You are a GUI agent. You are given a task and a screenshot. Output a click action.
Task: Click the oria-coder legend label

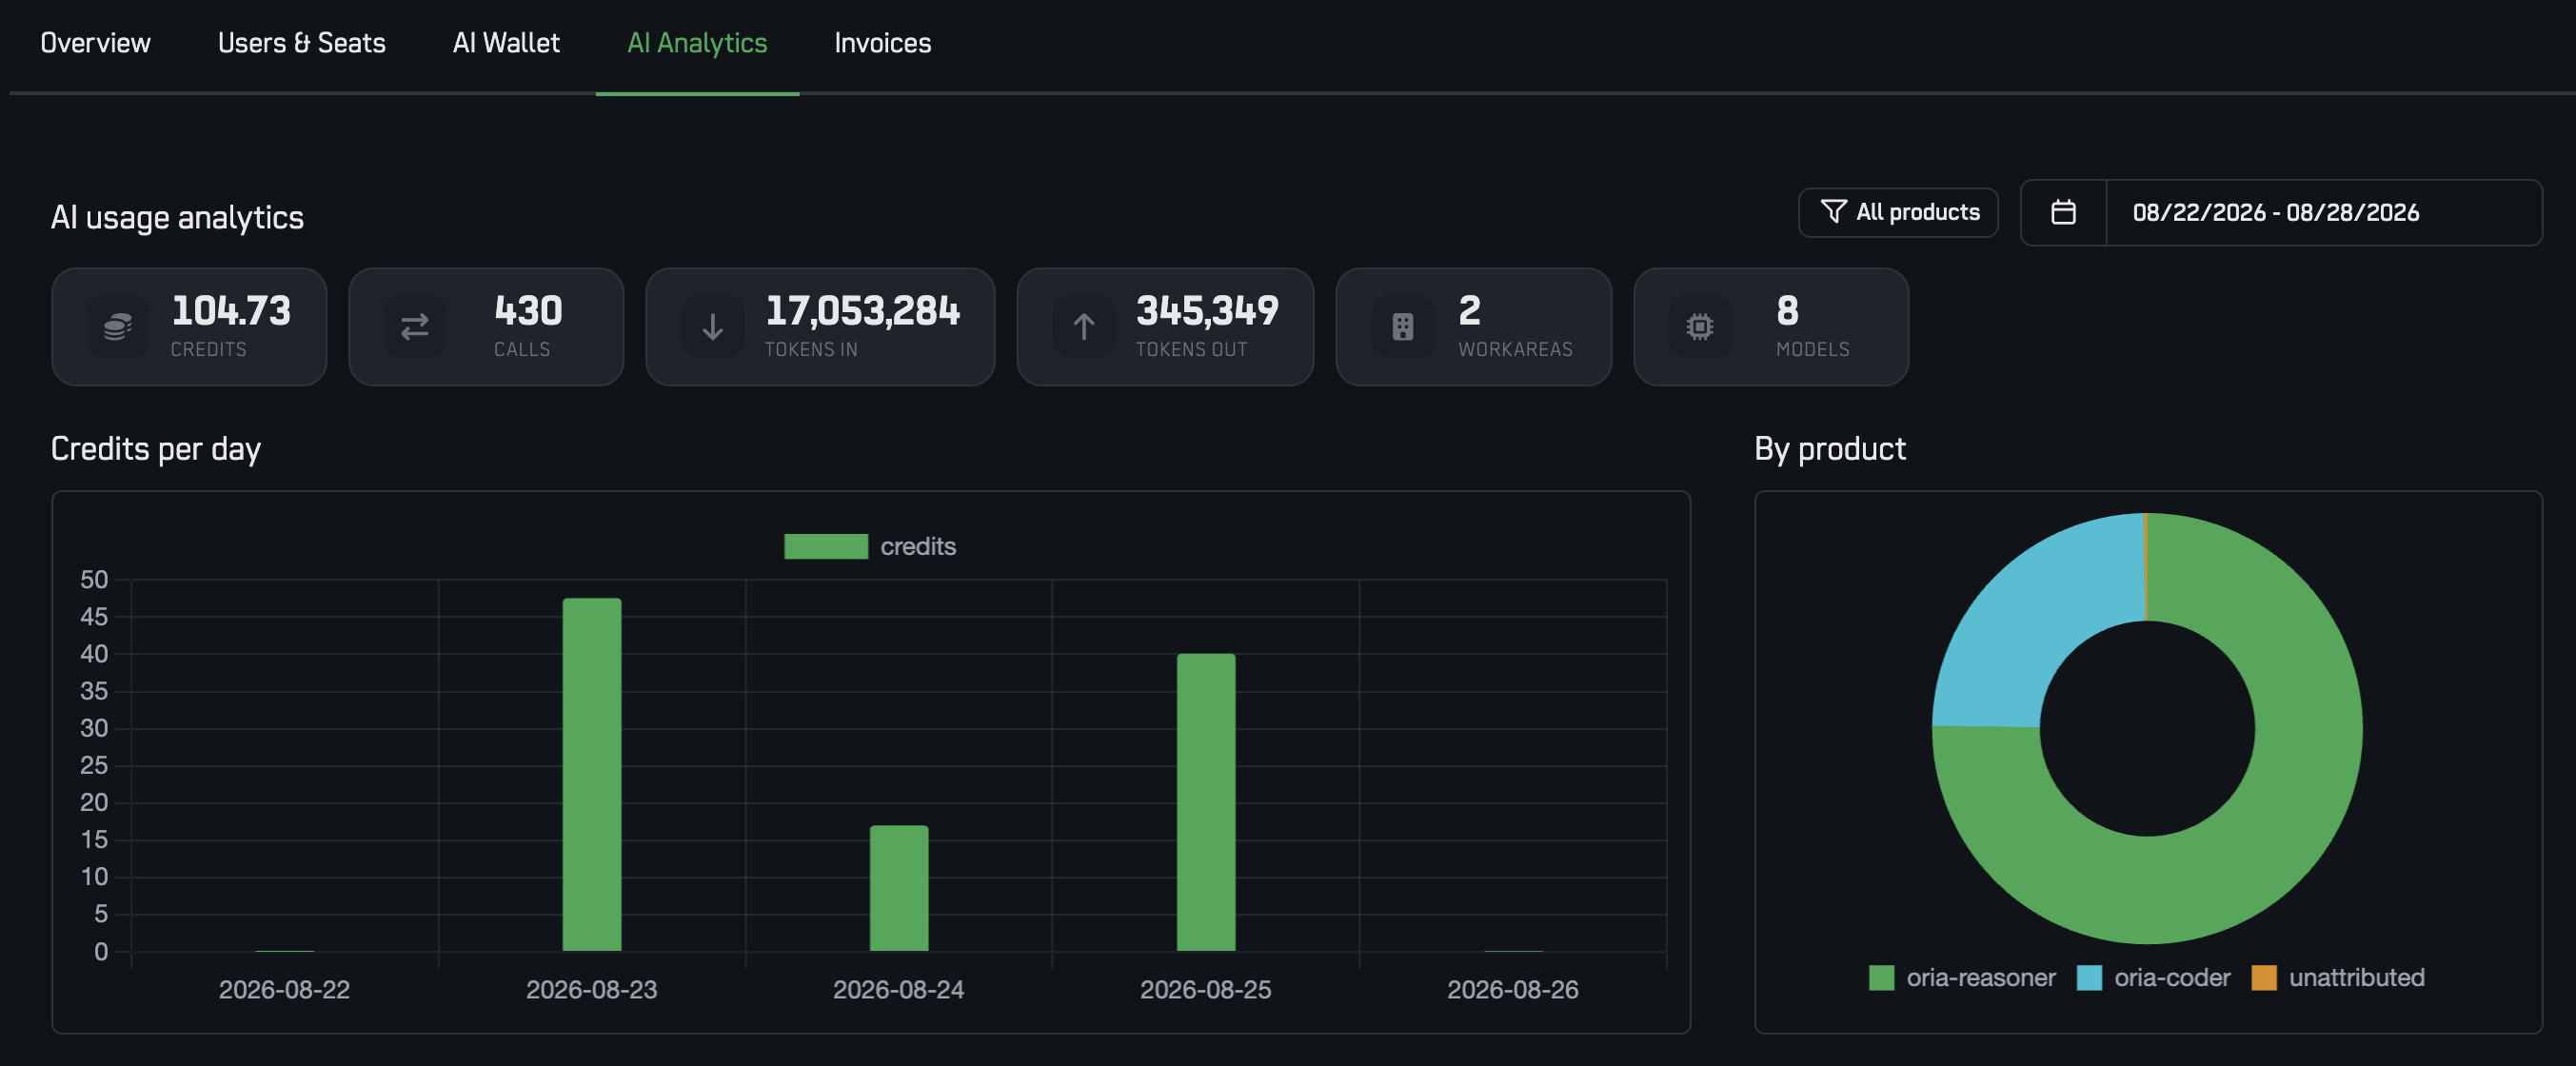coord(2172,977)
